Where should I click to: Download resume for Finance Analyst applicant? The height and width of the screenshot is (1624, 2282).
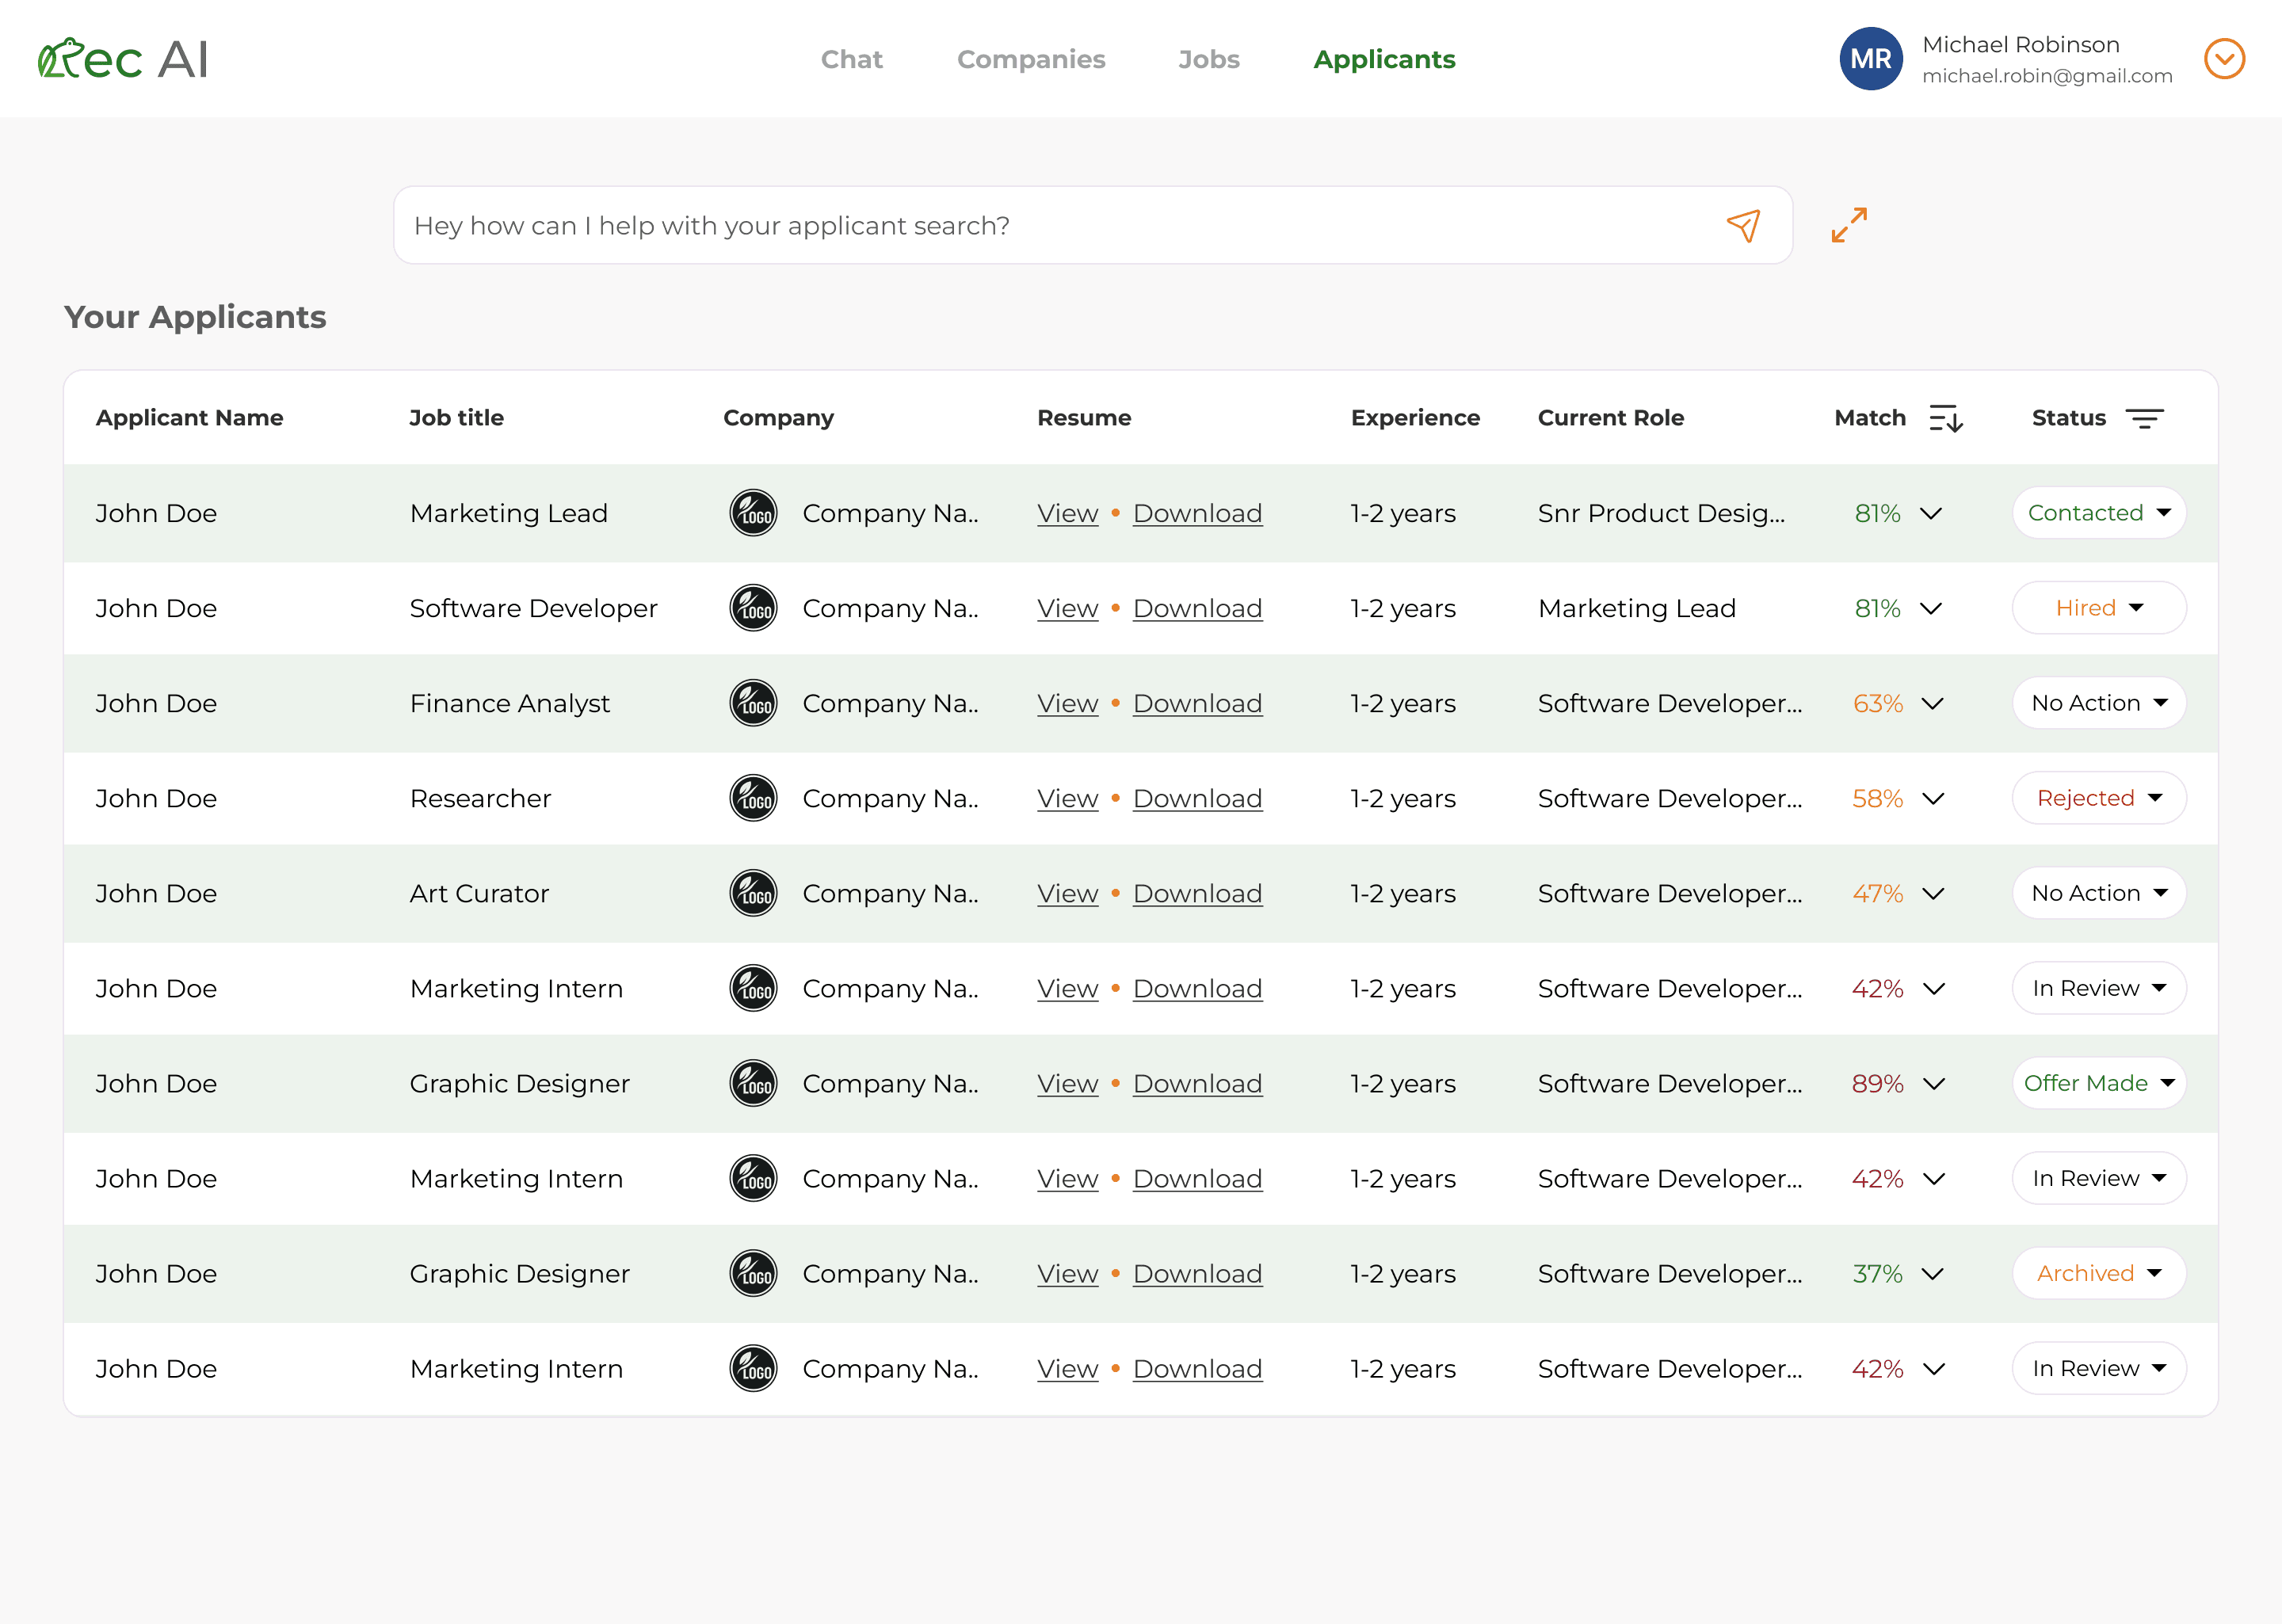tap(1197, 703)
